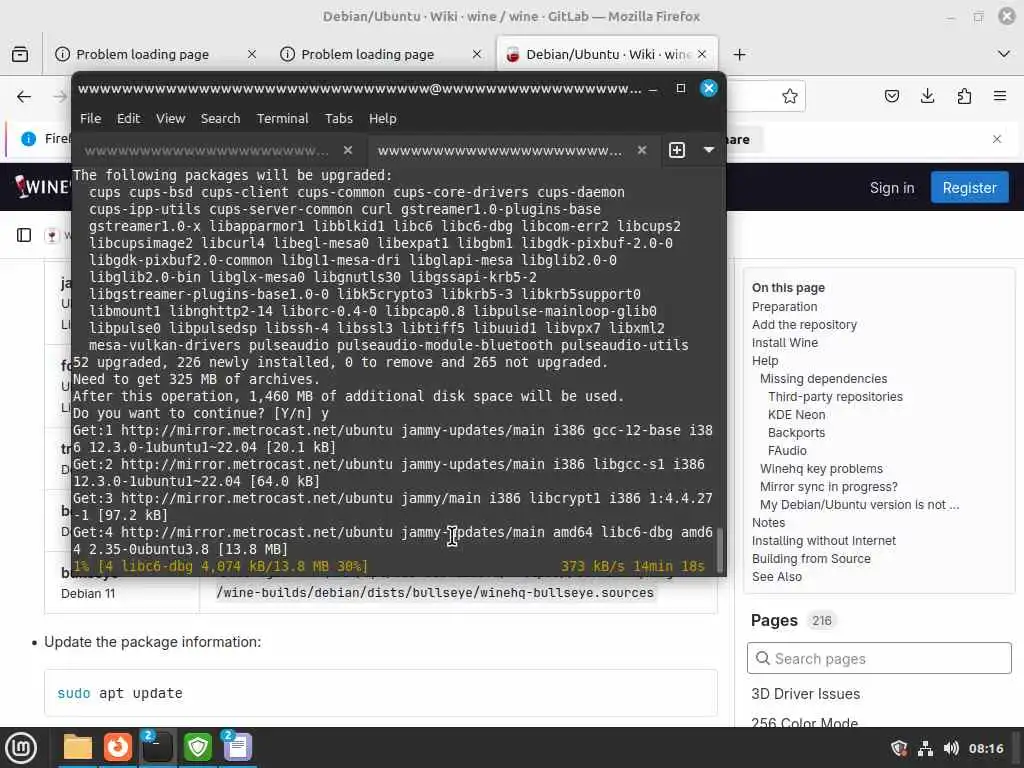
Task: Open Firefox from the taskbar
Action: [118, 747]
